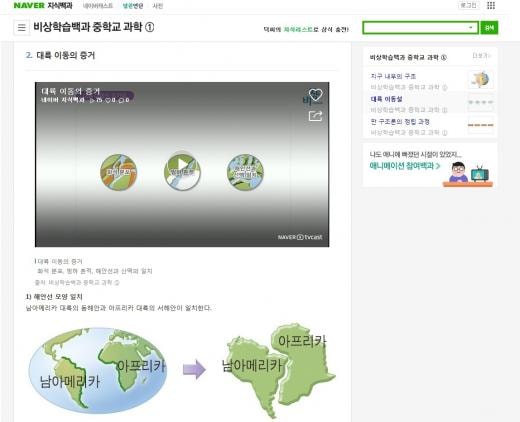This screenshot has width=520, height=422.
Task: Select the coastline and mountain match circle
Action: coord(245,172)
